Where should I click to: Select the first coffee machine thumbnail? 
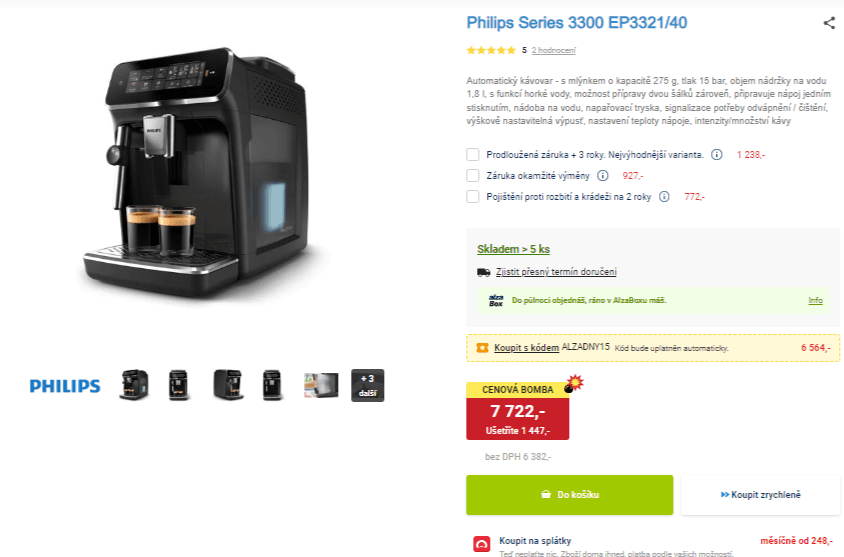click(x=133, y=385)
